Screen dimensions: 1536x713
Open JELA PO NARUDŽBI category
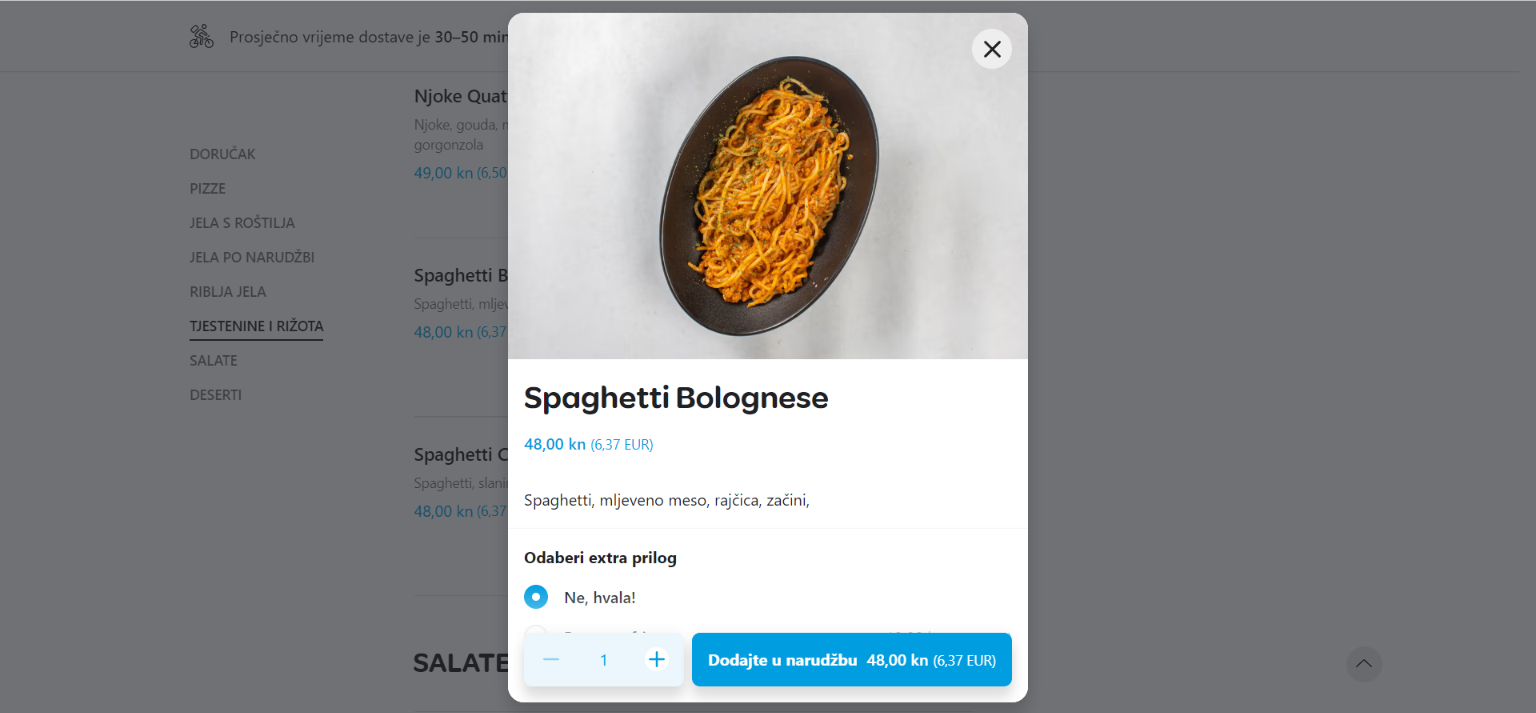(x=252, y=257)
